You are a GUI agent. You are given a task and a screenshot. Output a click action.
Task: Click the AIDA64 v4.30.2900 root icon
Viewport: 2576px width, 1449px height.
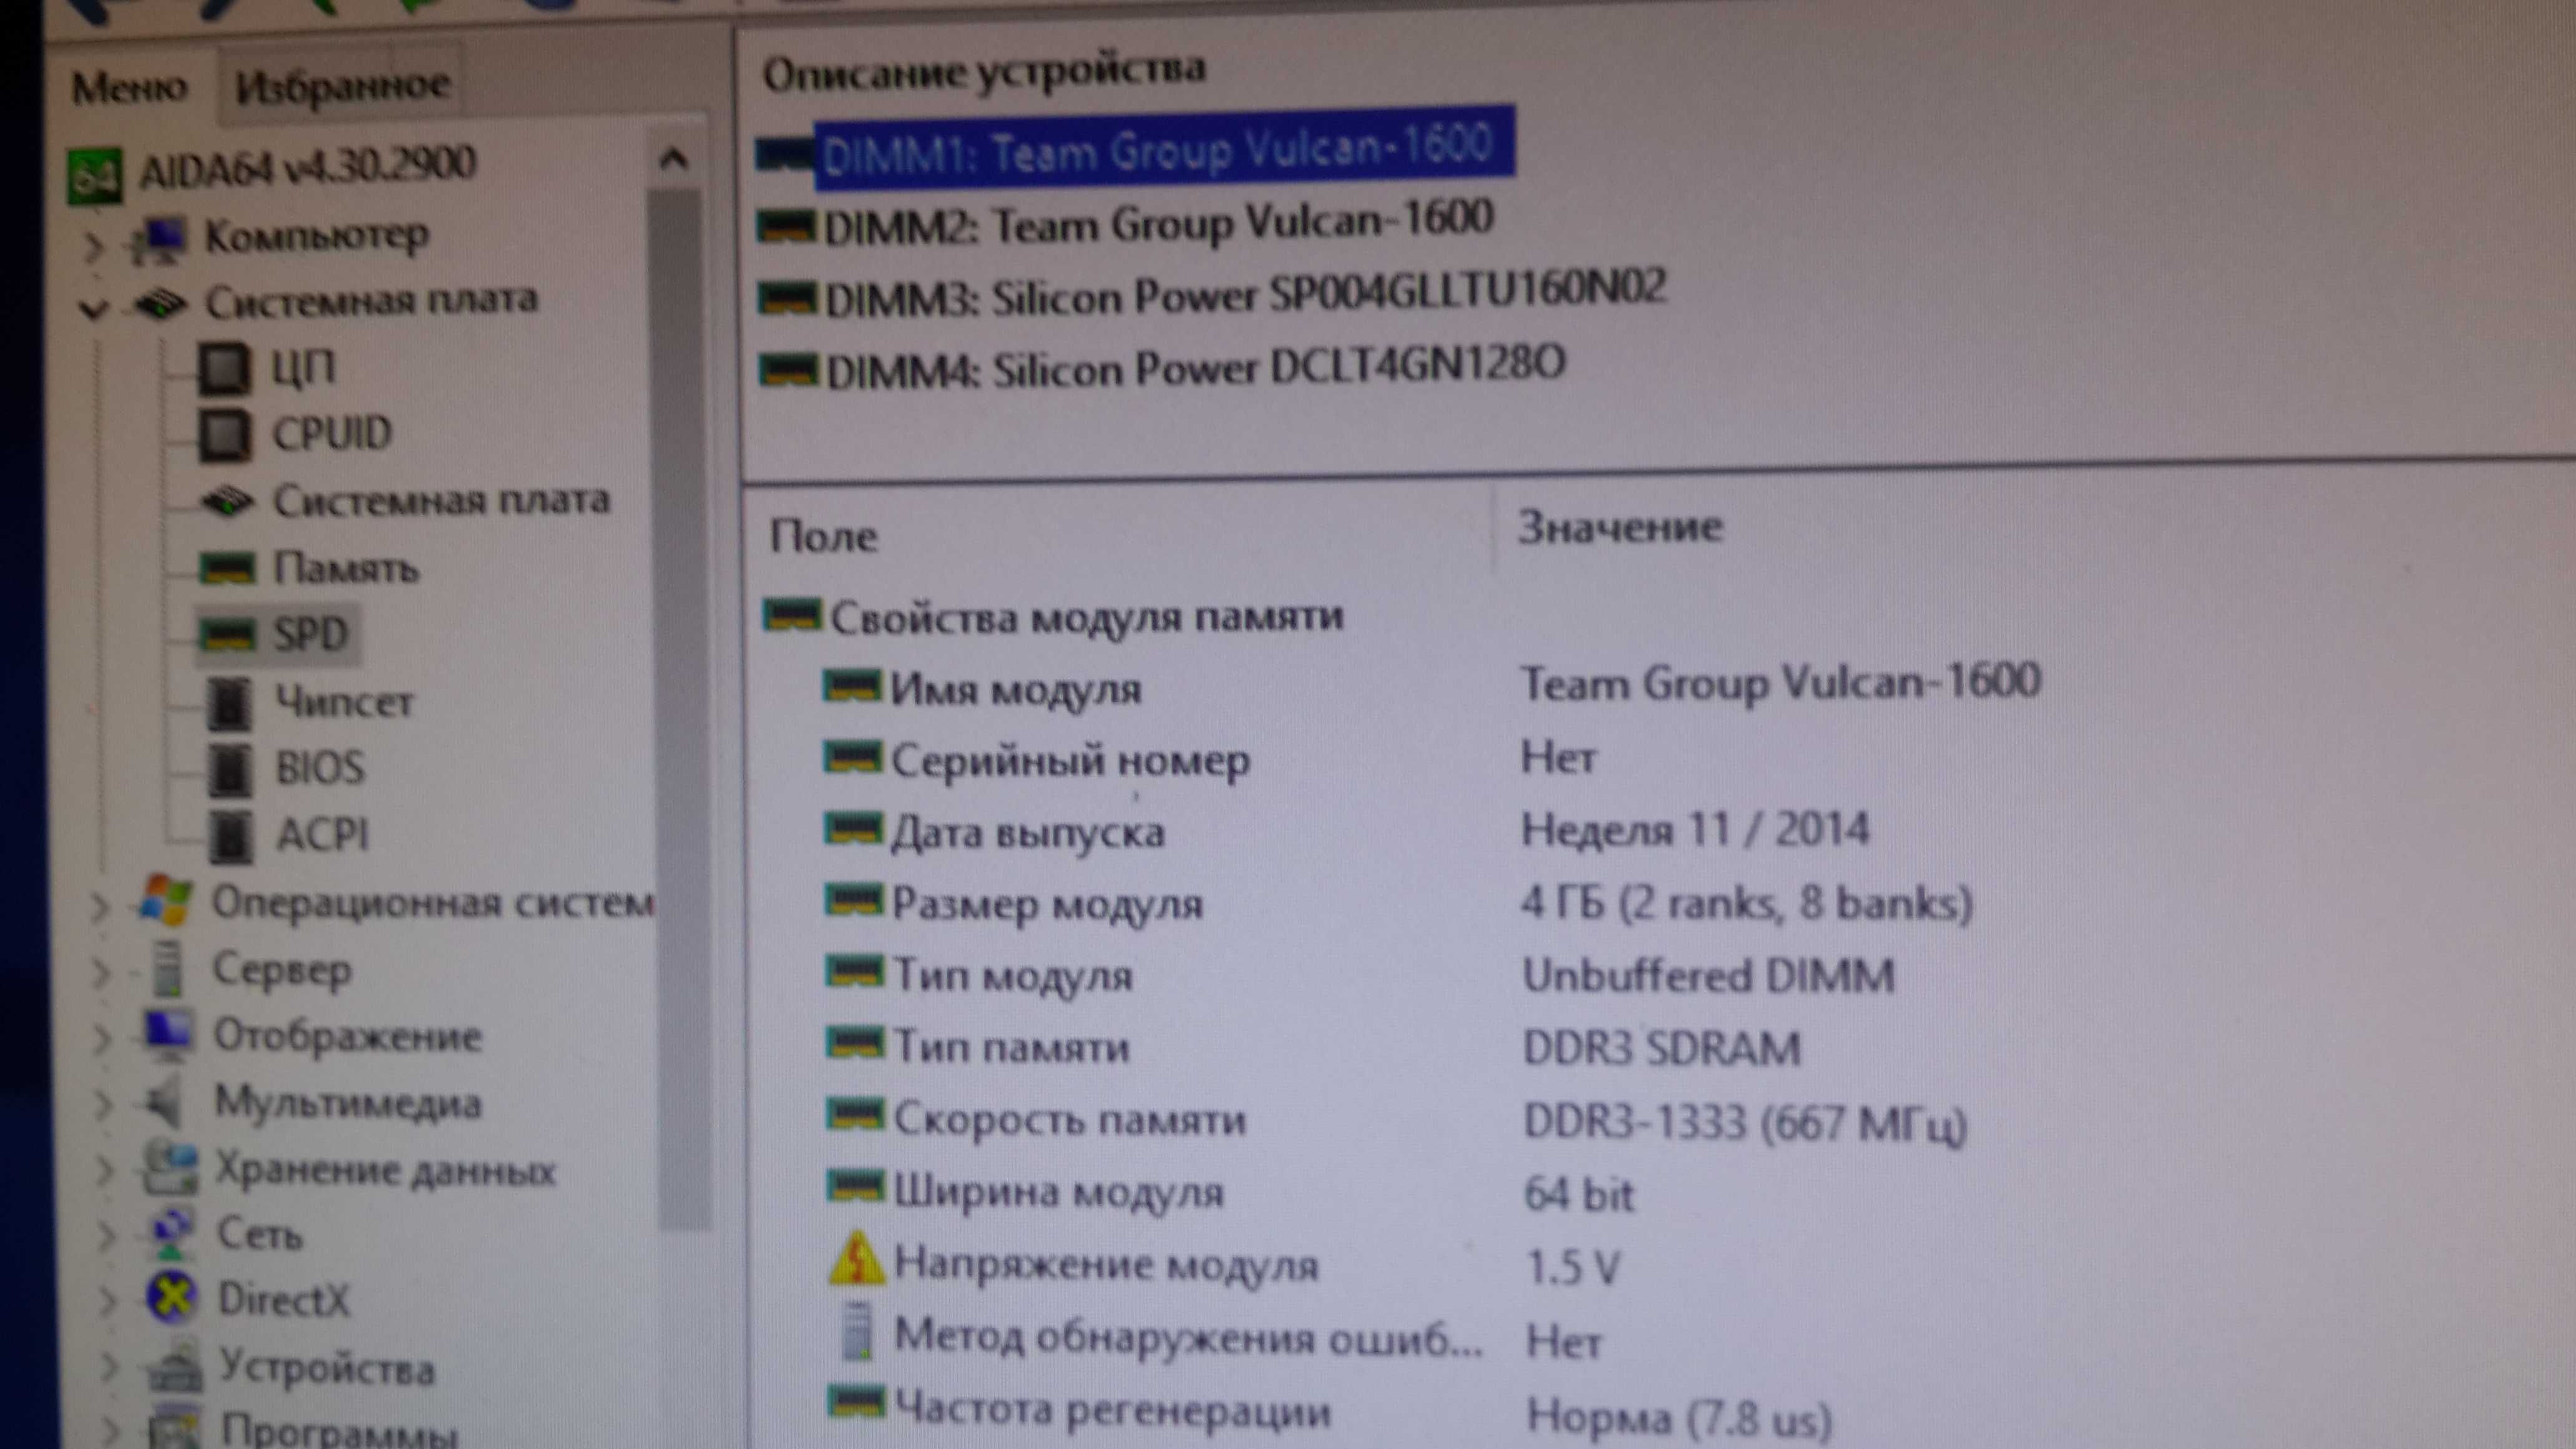pyautogui.click(x=94, y=177)
